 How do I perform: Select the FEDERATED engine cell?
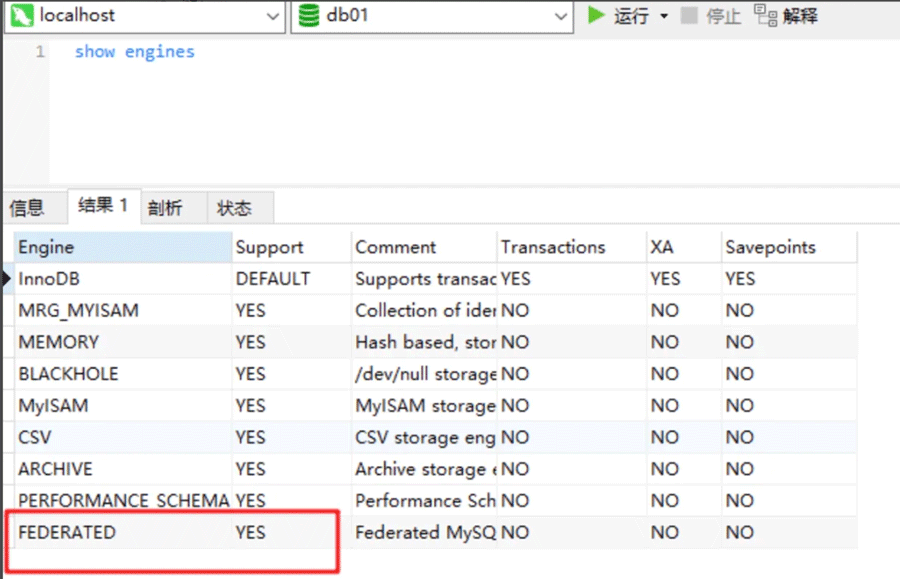pos(123,533)
